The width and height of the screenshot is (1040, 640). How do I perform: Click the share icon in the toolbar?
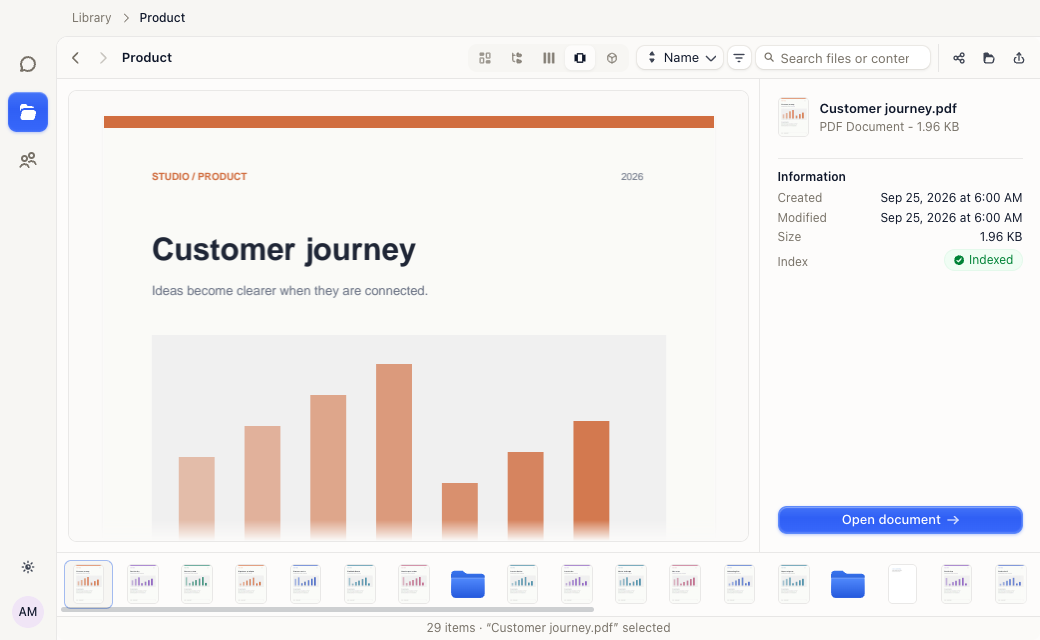click(x=958, y=58)
